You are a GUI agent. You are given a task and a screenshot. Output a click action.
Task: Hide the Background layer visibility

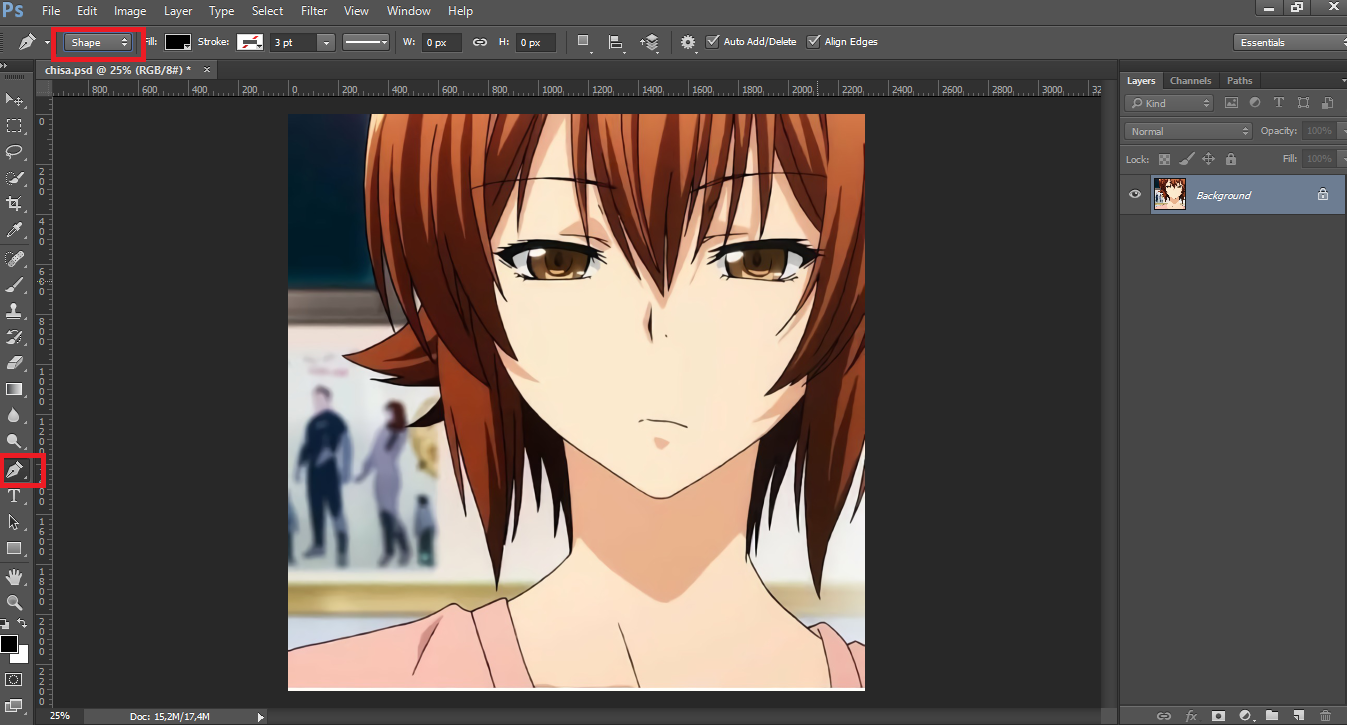point(1134,194)
